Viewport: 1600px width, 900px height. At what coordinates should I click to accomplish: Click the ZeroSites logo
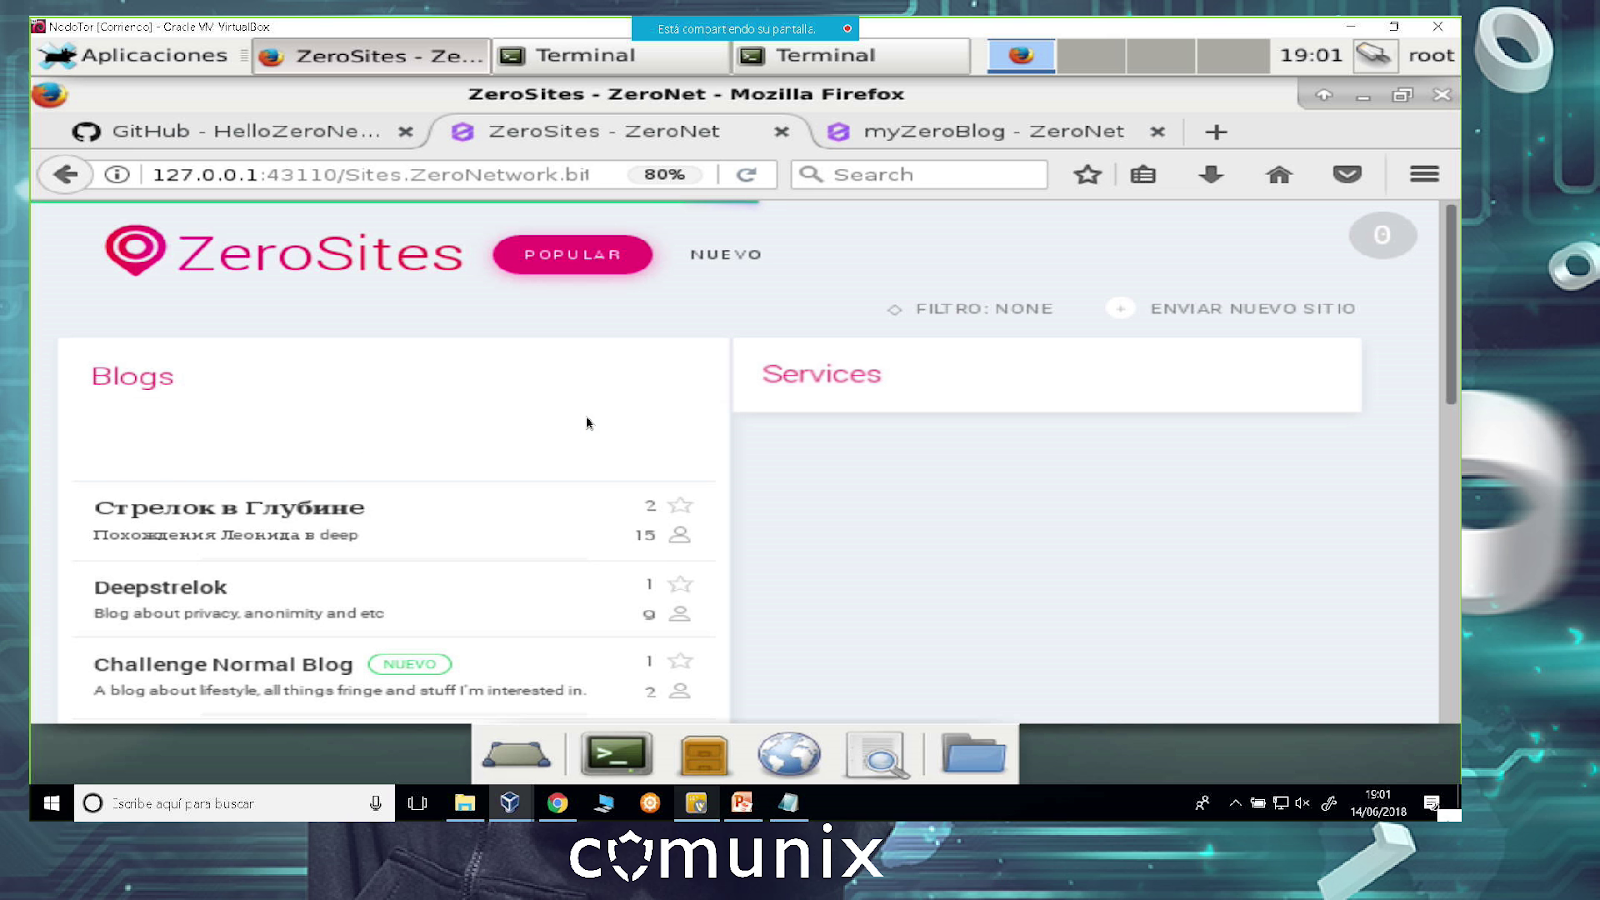click(284, 252)
